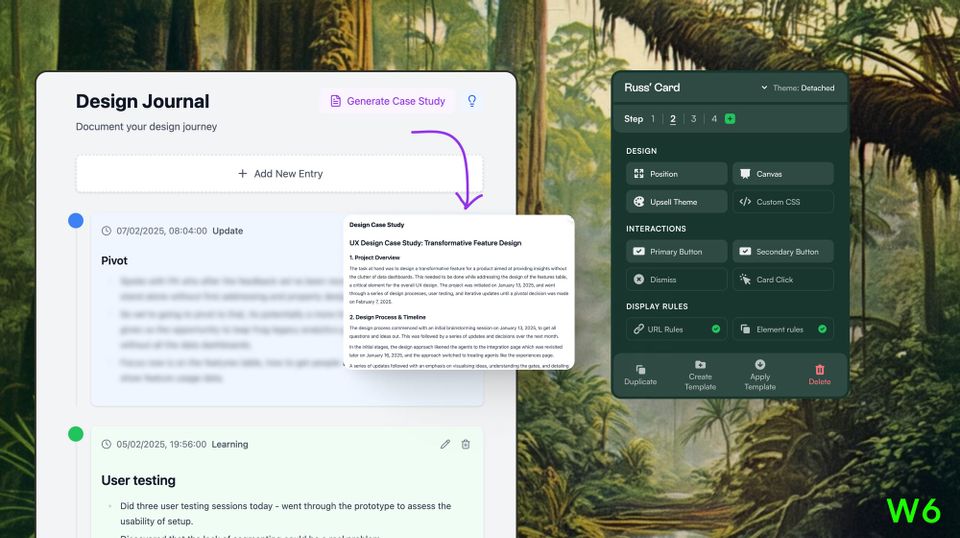Open the Design Case Study preview document
Screen dimensions: 960x538
click(x=459, y=292)
